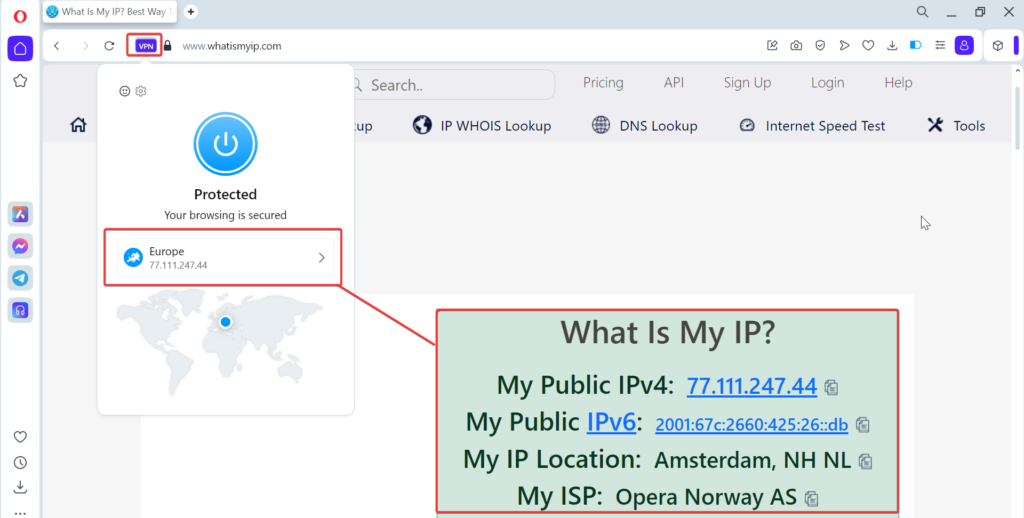The image size is (1024, 518).
Task: Open the purple user profile icon
Action: 964,46
